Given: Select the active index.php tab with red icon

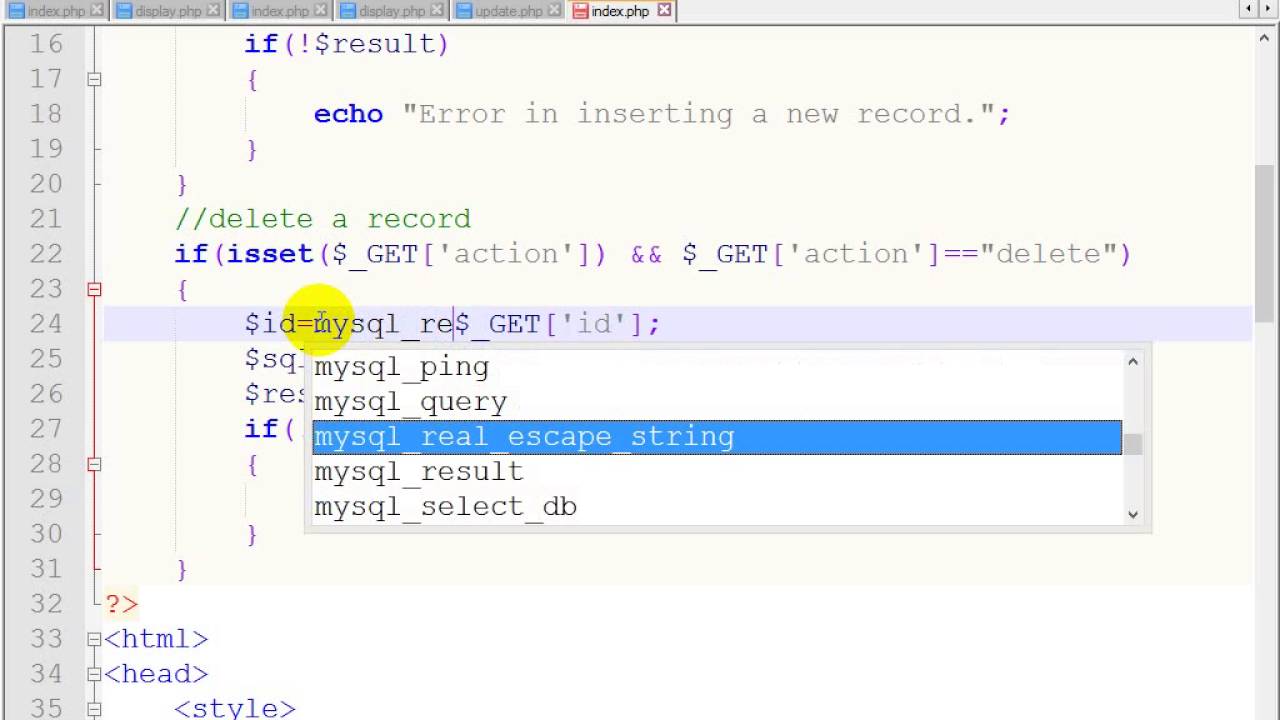Looking at the screenshot, I should pyautogui.click(x=620, y=11).
